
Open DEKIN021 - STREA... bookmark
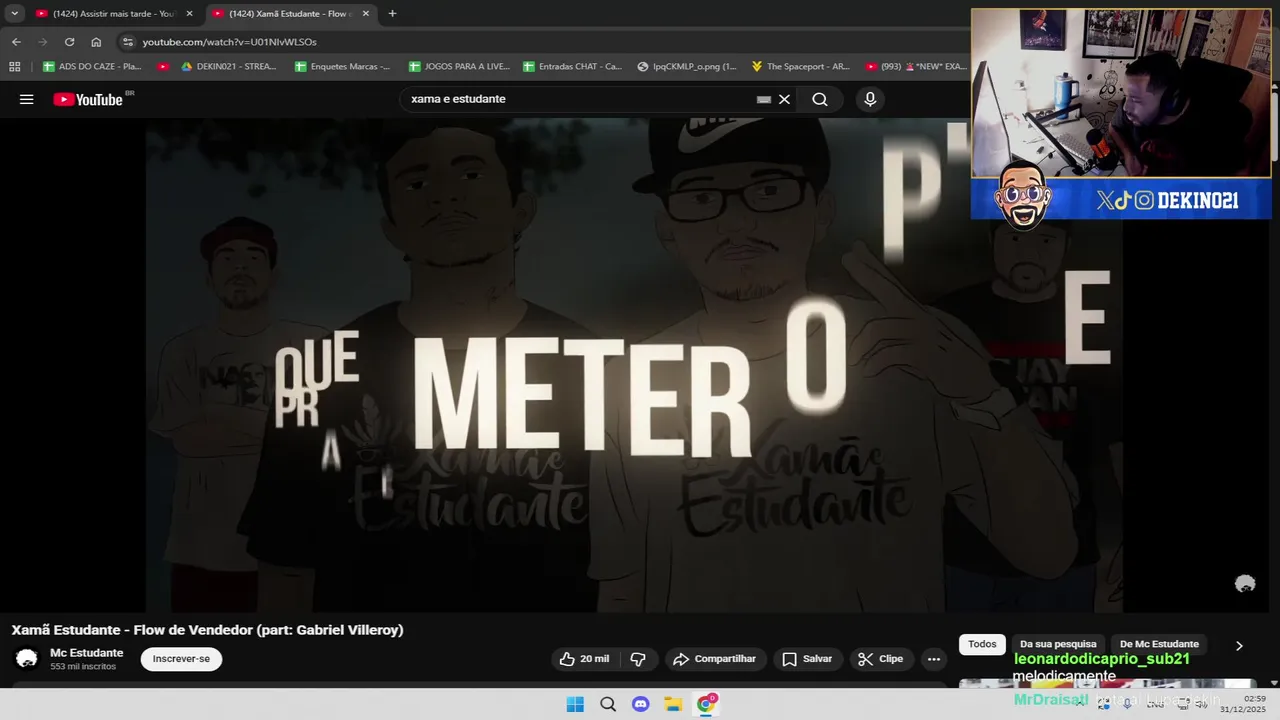[x=229, y=67]
